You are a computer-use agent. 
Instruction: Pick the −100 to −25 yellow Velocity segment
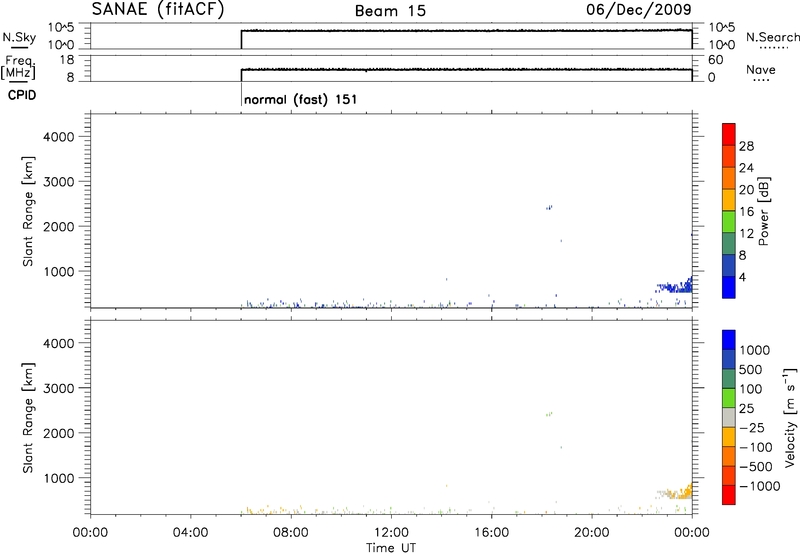click(729, 437)
